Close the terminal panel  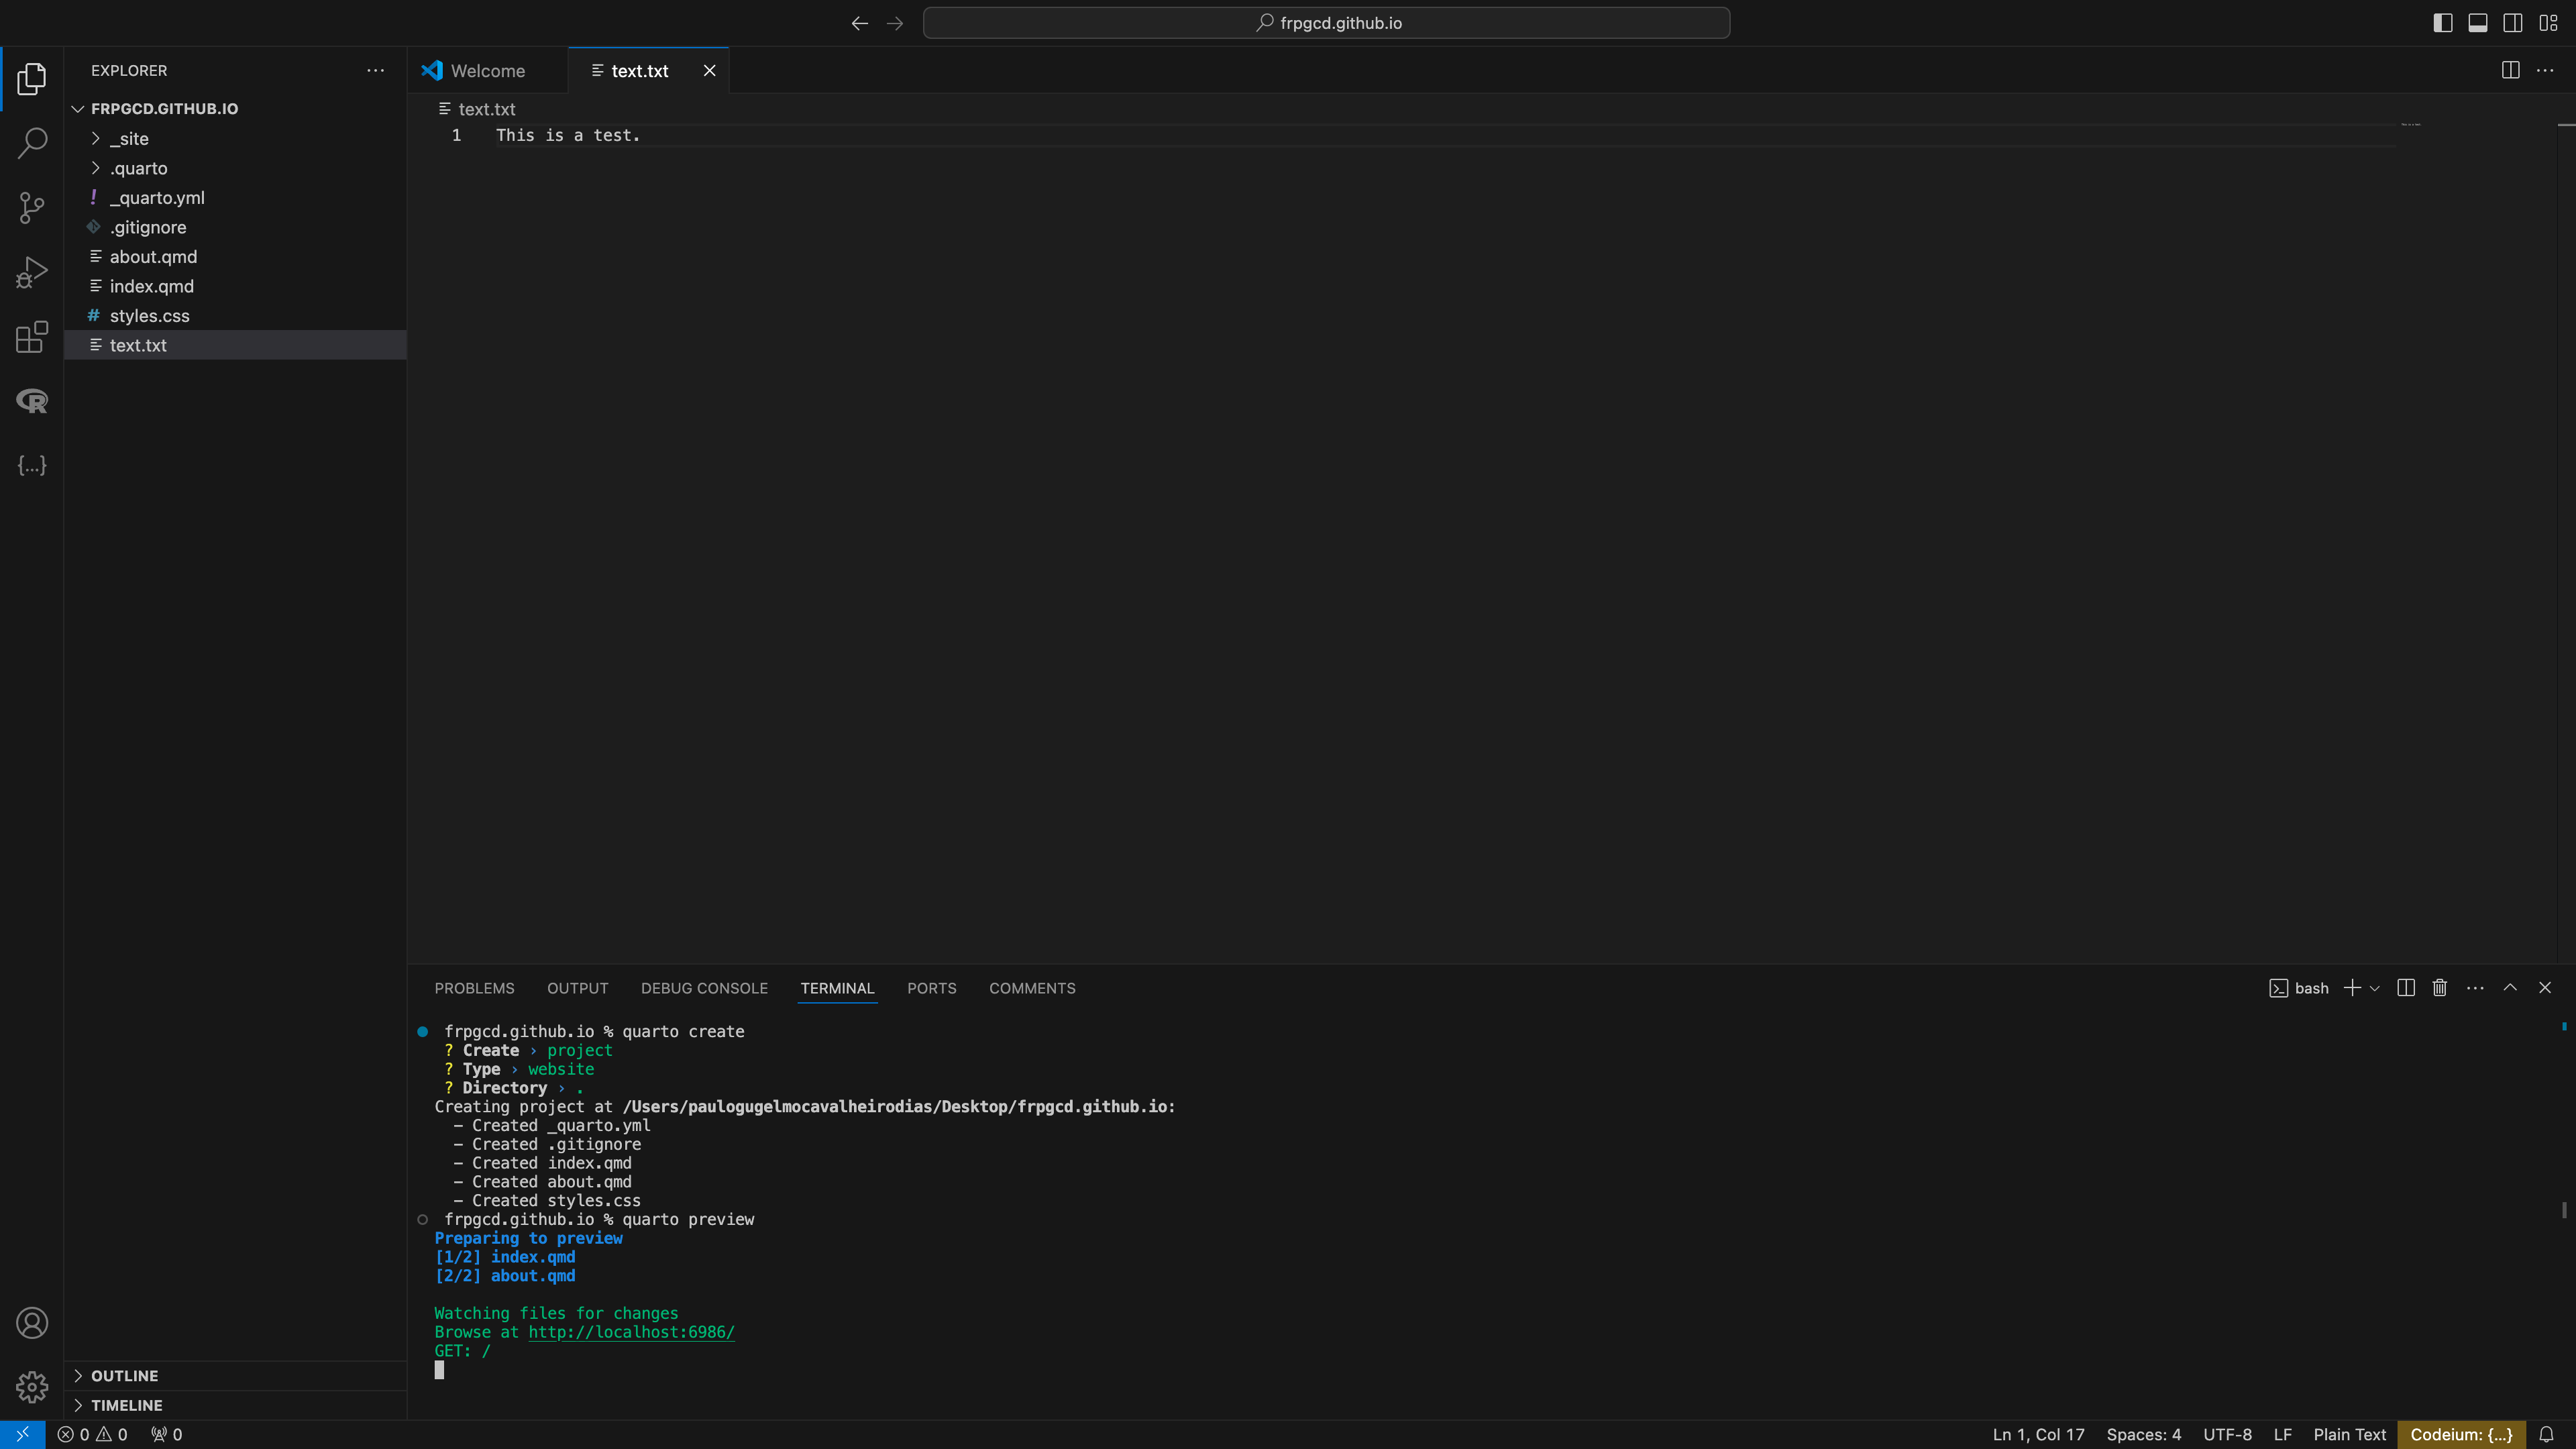pos(2545,988)
